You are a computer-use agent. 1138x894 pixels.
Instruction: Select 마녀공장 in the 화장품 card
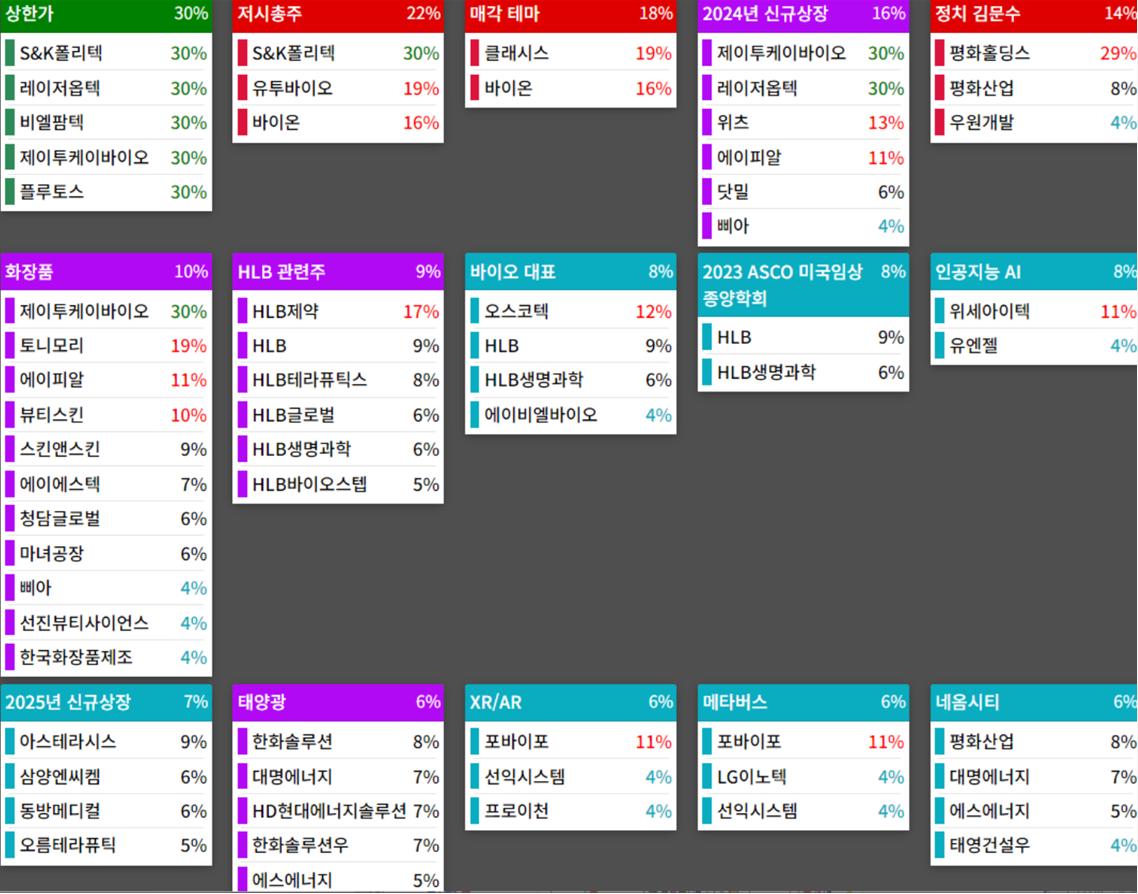(x=106, y=554)
